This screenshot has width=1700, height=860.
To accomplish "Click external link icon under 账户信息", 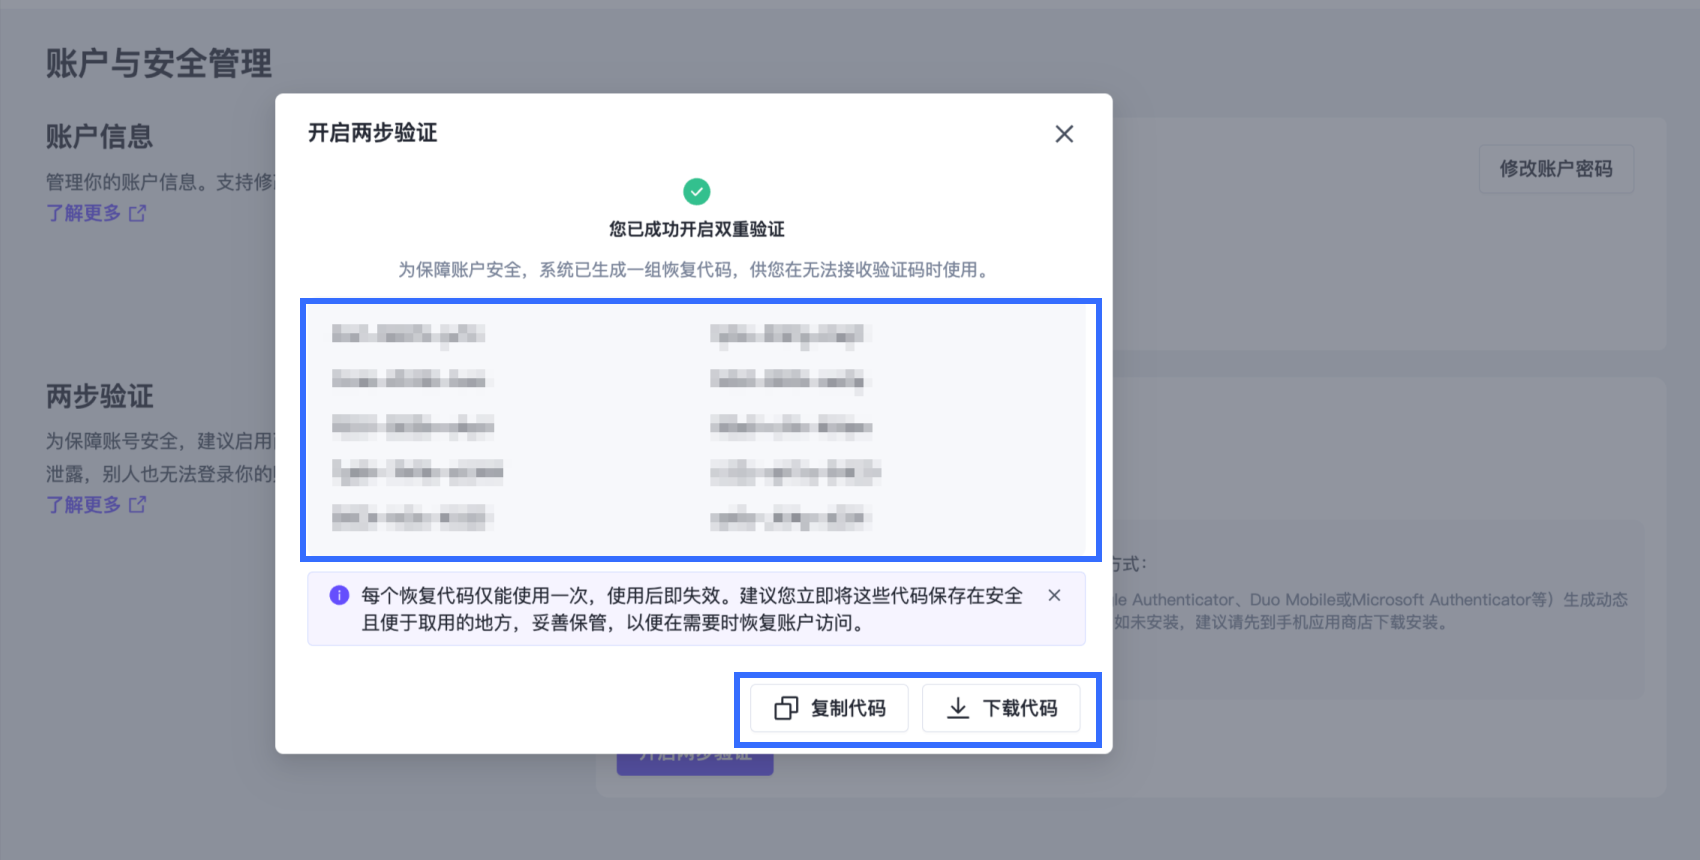I will click(138, 213).
